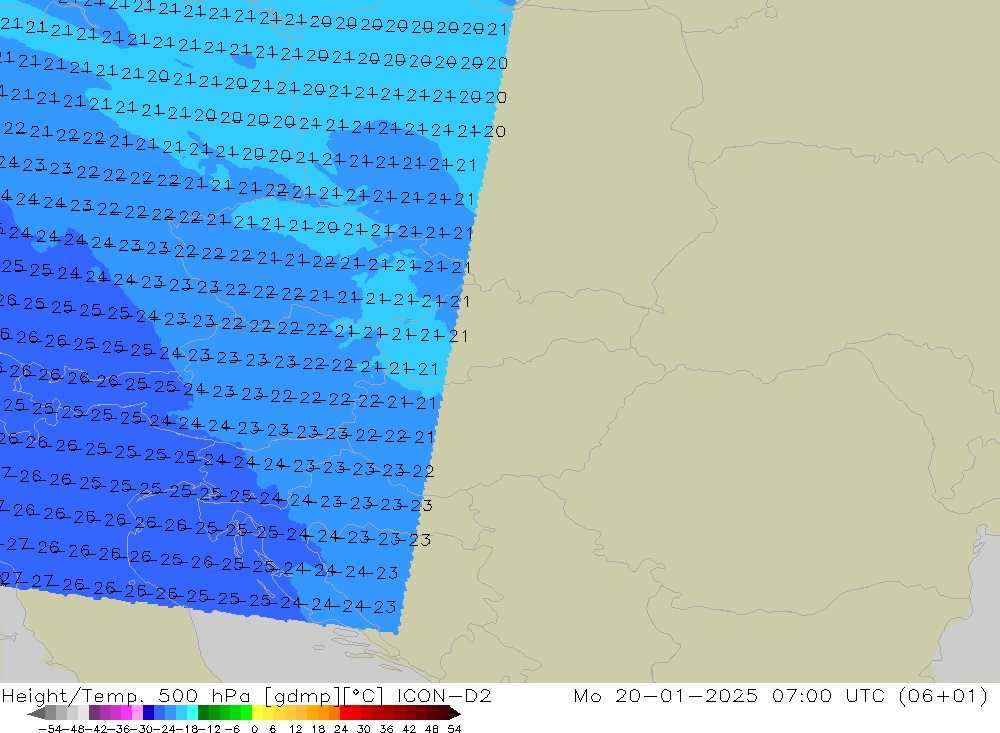Click the dark blue legend color swatch
The height and width of the screenshot is (733, 1000).
coord(148,713)
